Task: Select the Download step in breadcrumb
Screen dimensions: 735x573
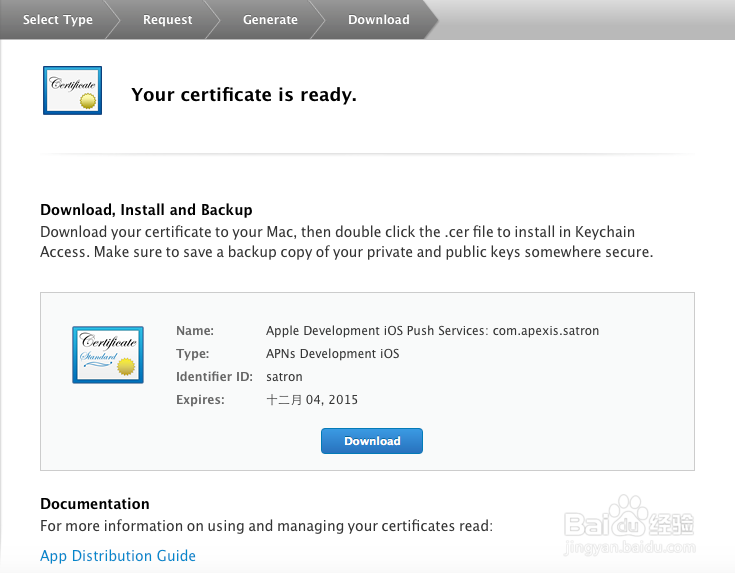Action: pos(379,20)
